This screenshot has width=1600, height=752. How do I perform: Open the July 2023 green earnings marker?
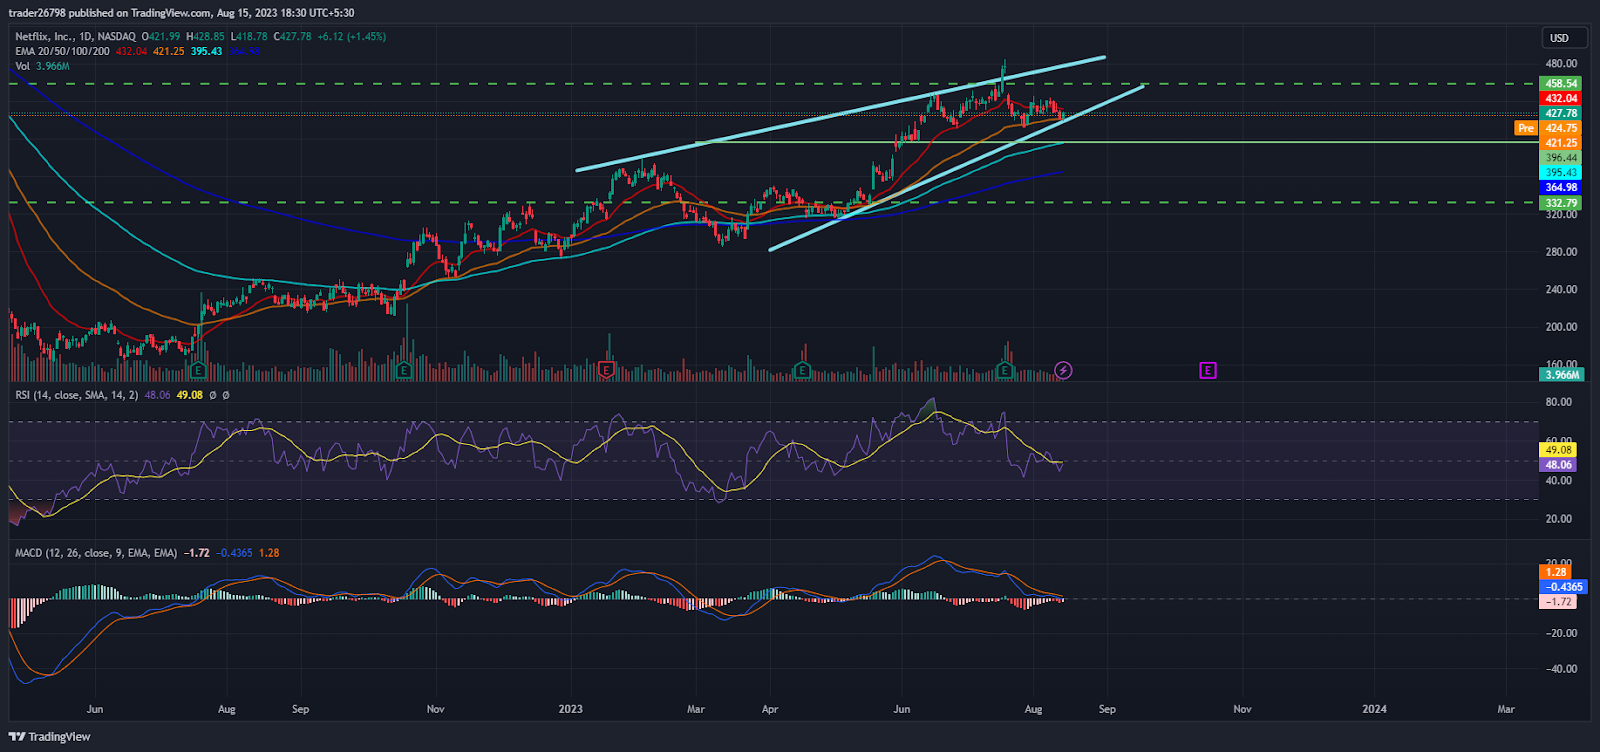(1004, 371)
